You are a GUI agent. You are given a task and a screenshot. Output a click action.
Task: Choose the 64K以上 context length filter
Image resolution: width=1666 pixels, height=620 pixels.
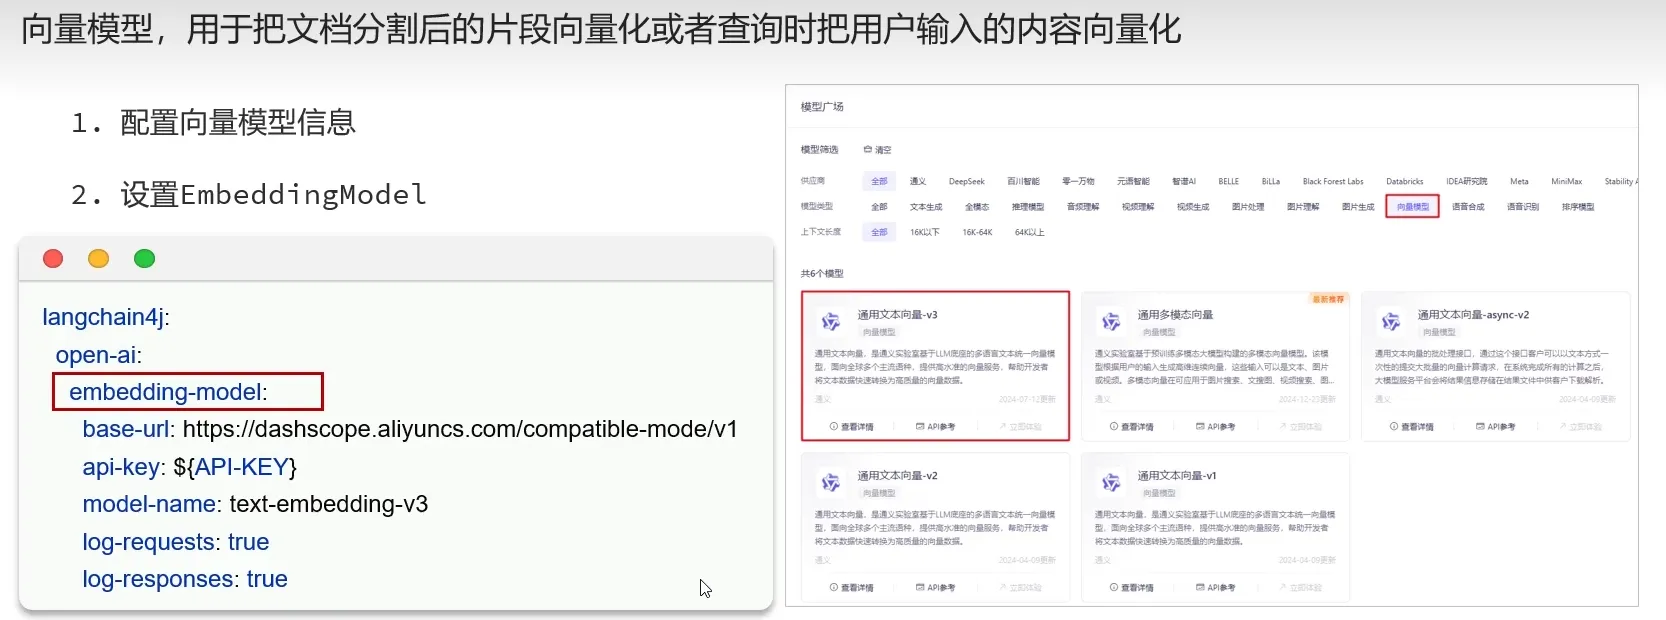tap(1029, 232)
